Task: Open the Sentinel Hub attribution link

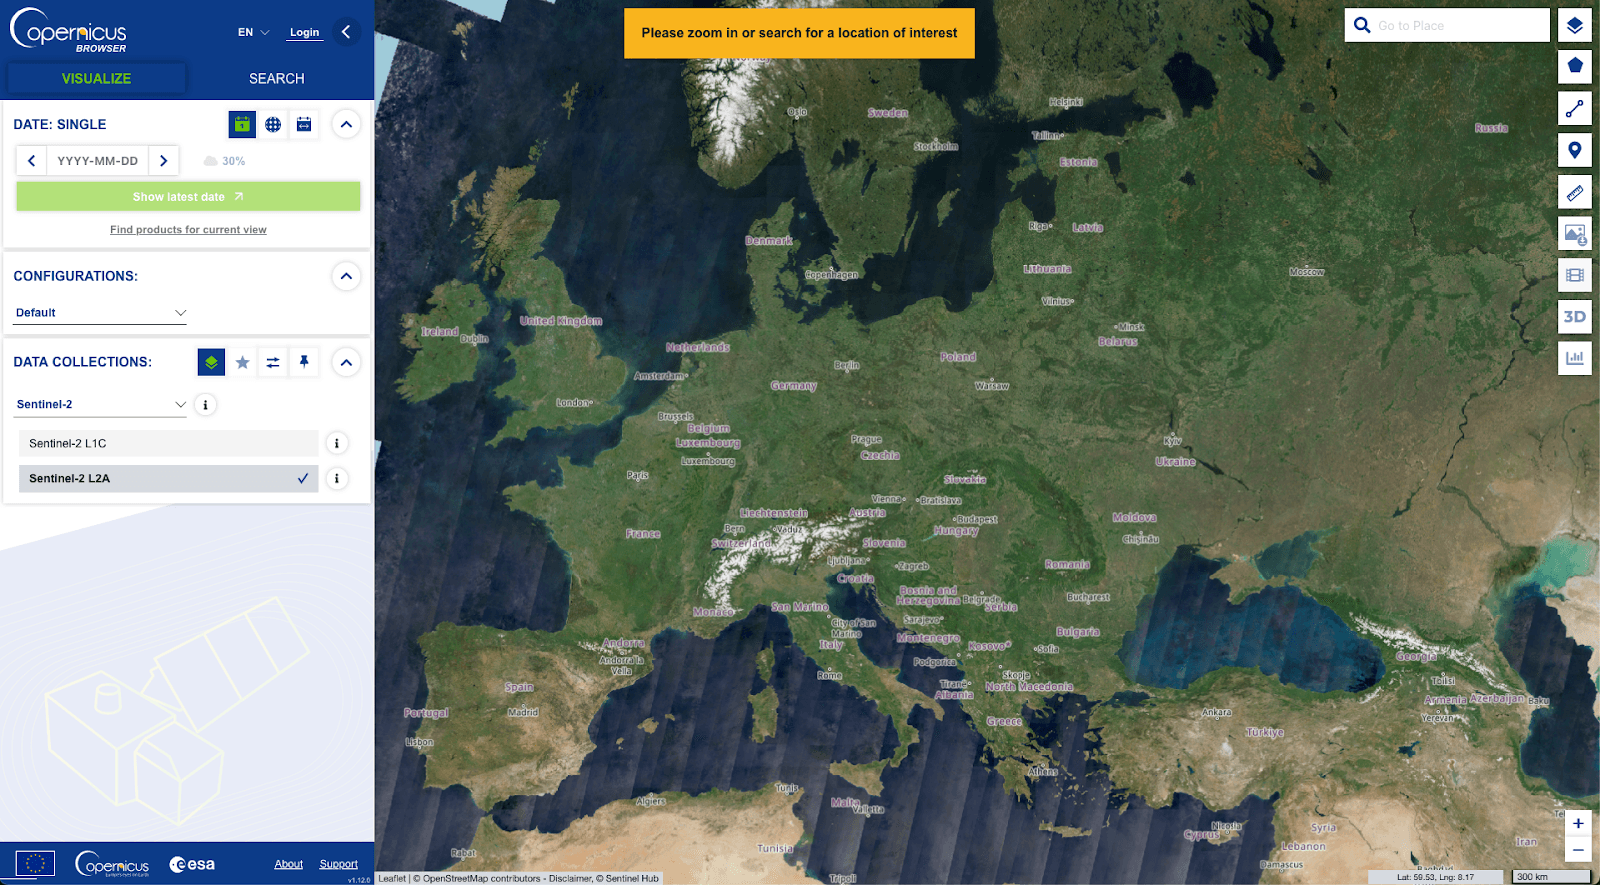Action: click(631, 879)
